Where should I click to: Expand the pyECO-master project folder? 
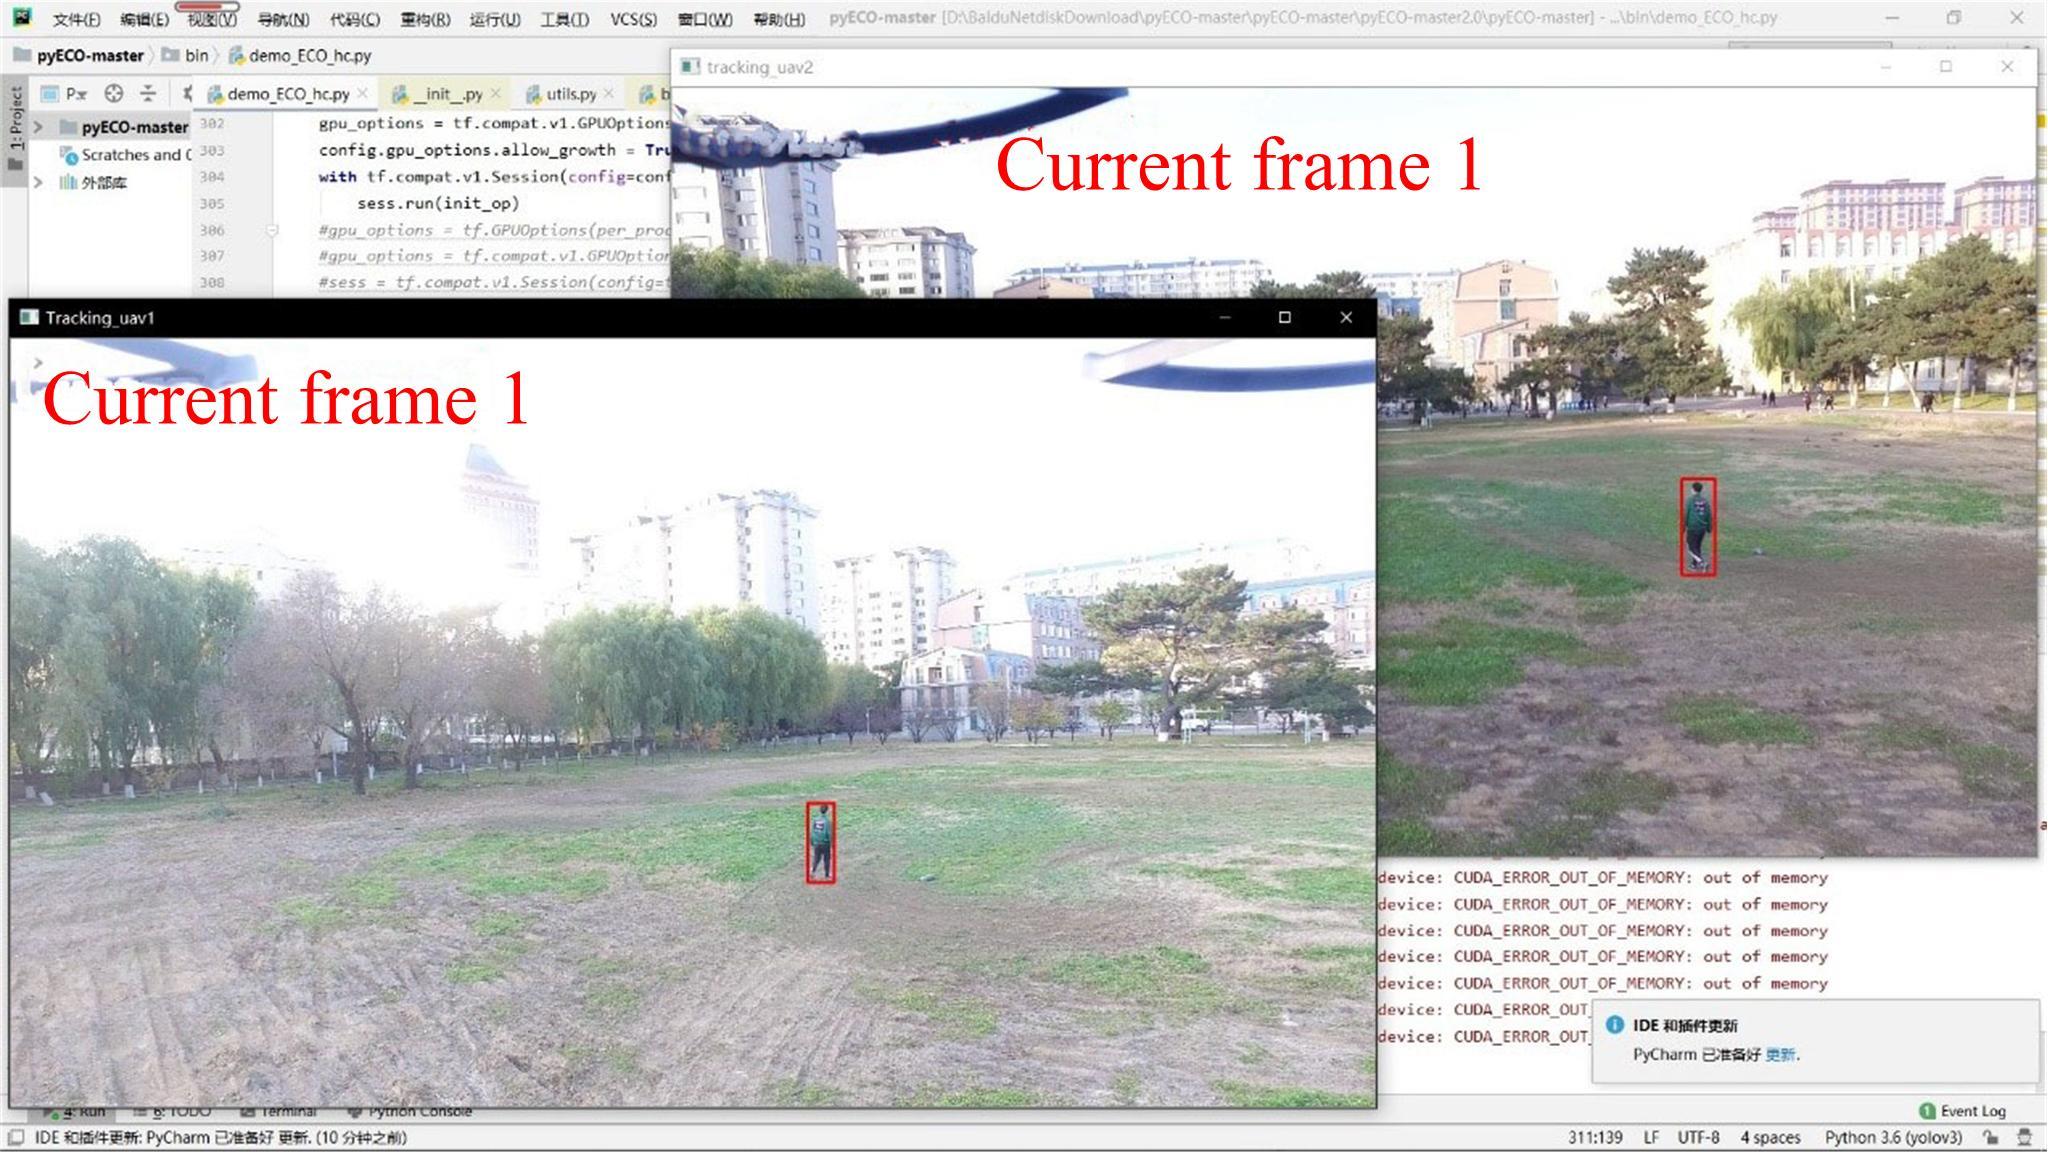coord(38,127)
